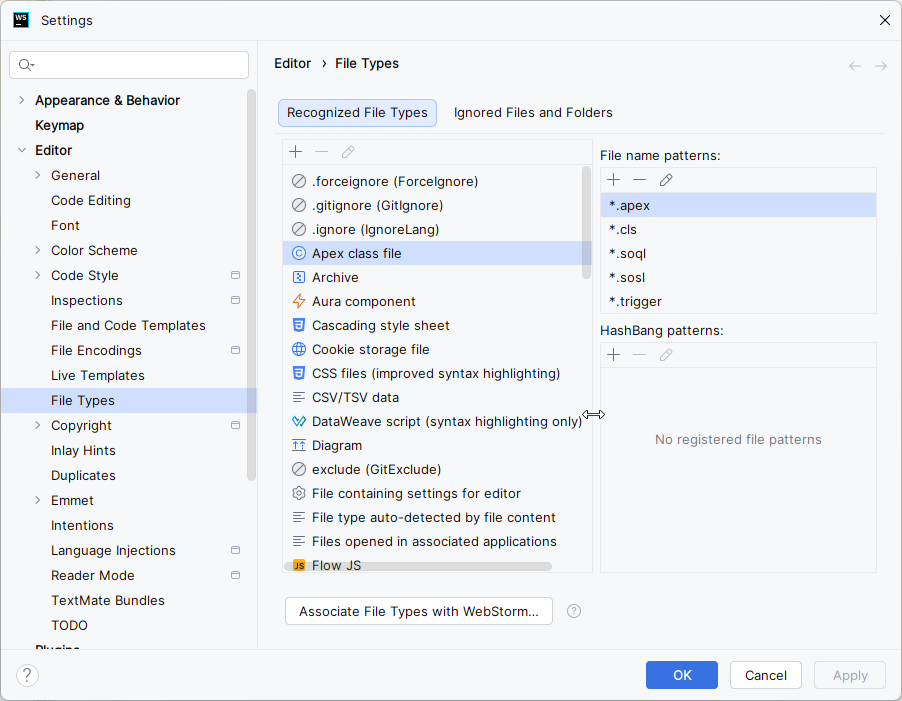Click the Flow JS icon

point(299,566)
